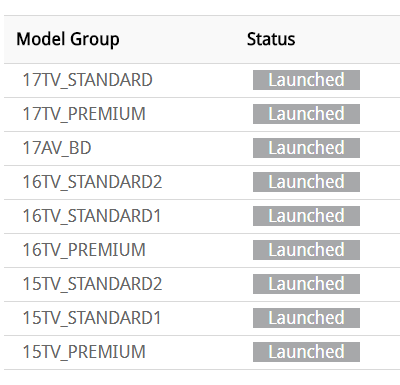Open the 15TV_STANDARD1 model group

(x=92, y=318)
